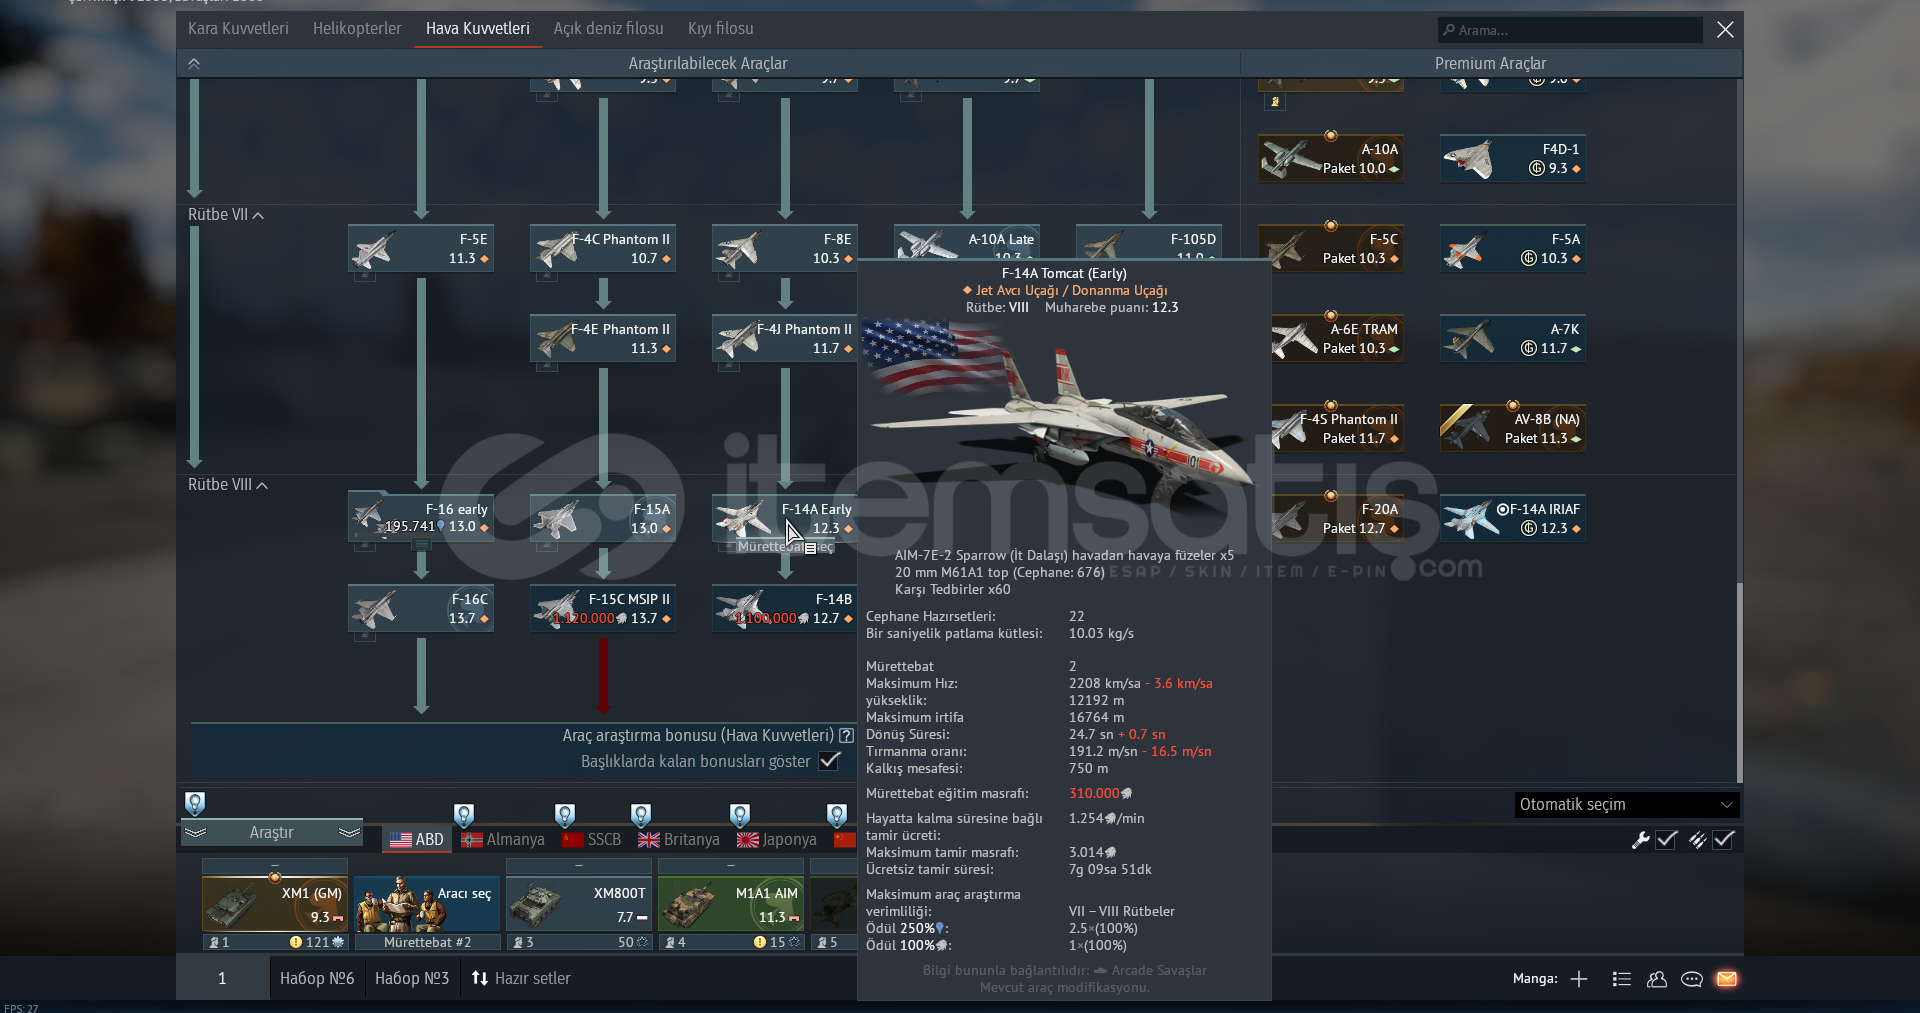Expand the slot bar above XM800T

tap(579, 865)
